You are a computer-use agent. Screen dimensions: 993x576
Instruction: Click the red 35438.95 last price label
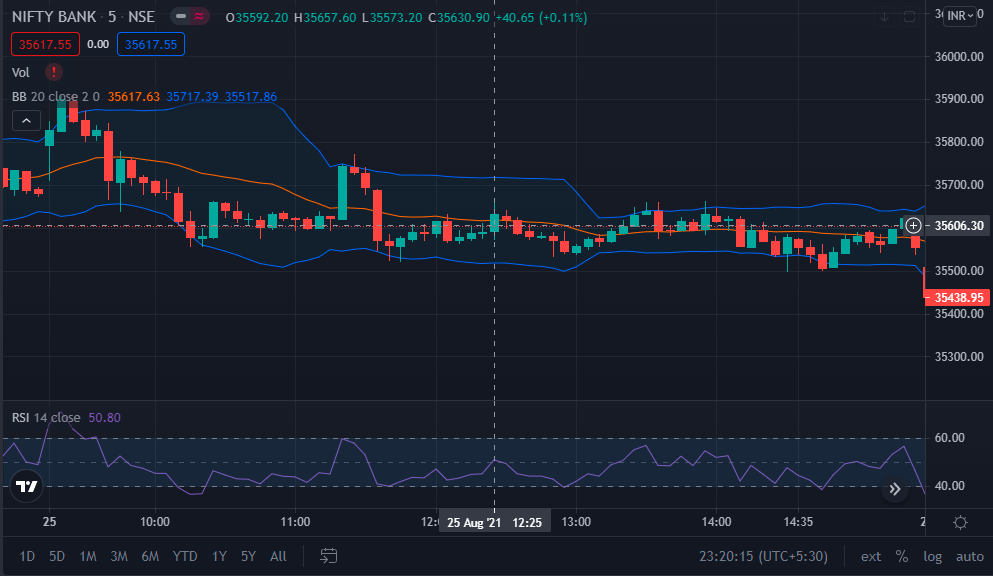coord(958,297)
